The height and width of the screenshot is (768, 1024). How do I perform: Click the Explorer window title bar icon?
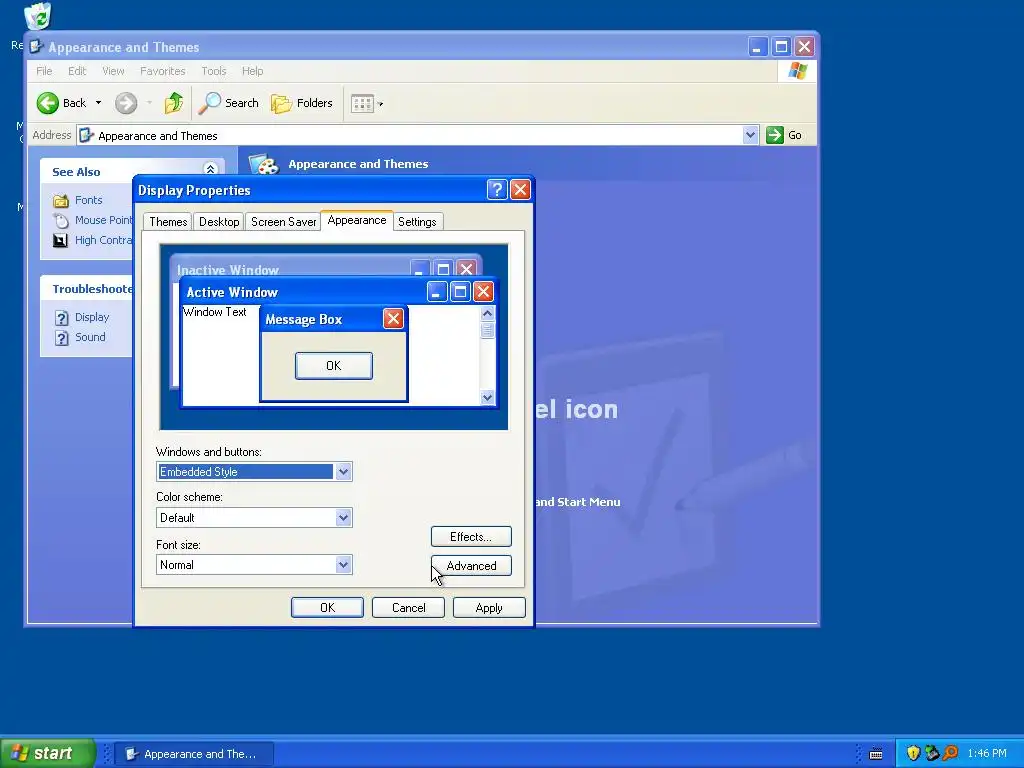37,47
